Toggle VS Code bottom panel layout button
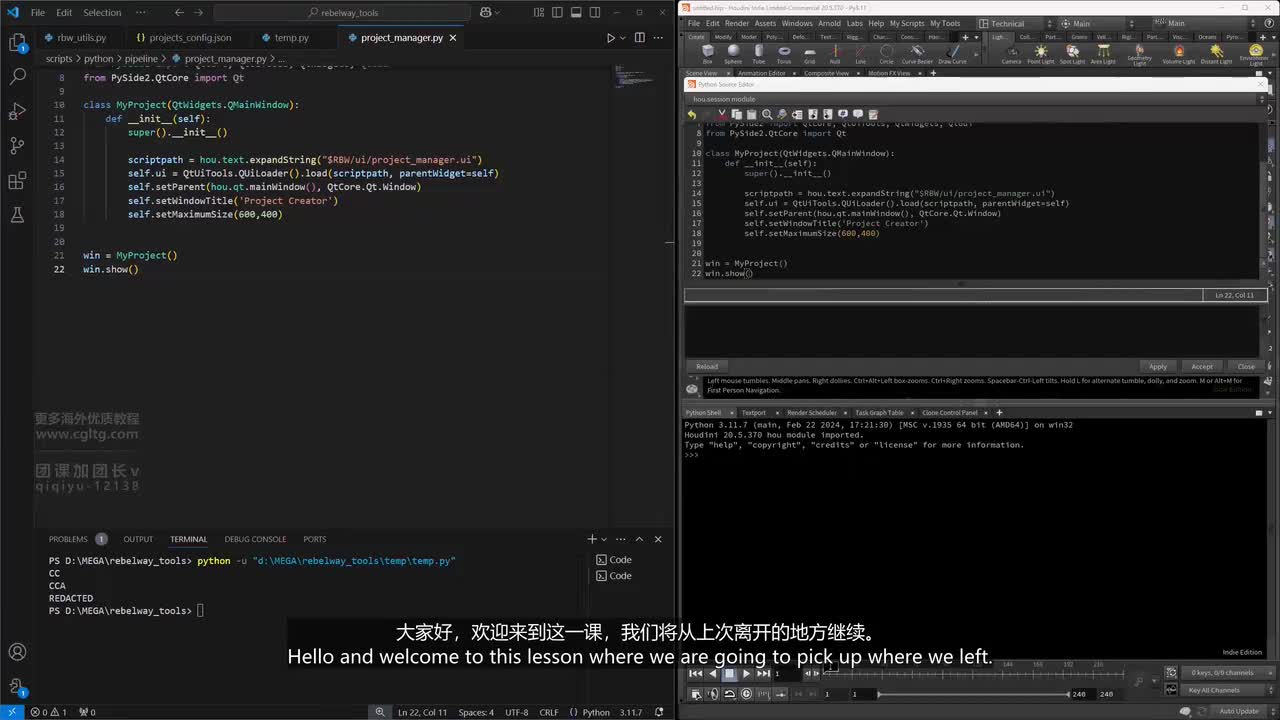The image size is (1280, 720). coord(575,12)
